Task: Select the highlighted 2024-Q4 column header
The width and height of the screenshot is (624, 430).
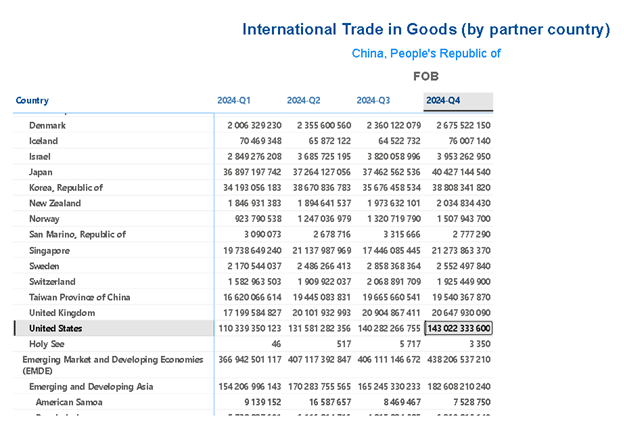Action: [458, 101]
